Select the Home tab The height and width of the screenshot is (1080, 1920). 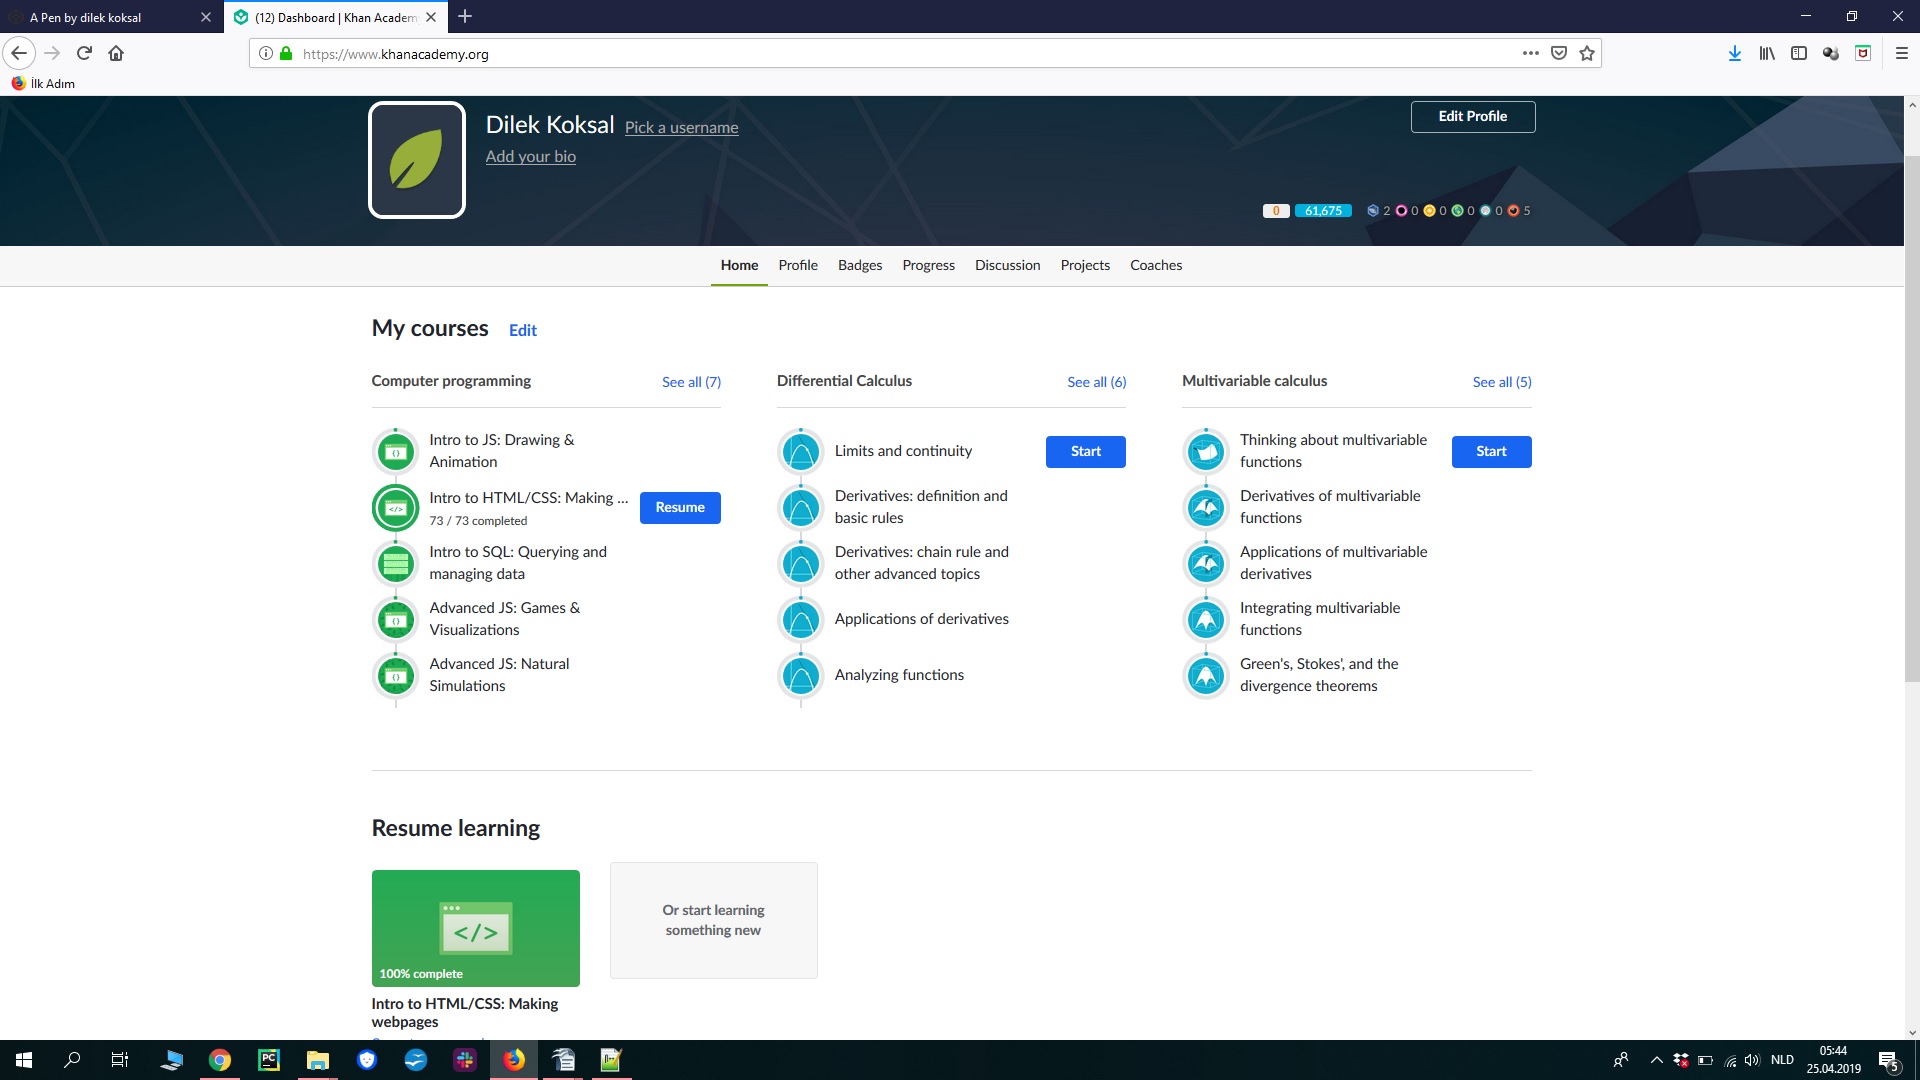pyautogui.click(x=739, y=266)
